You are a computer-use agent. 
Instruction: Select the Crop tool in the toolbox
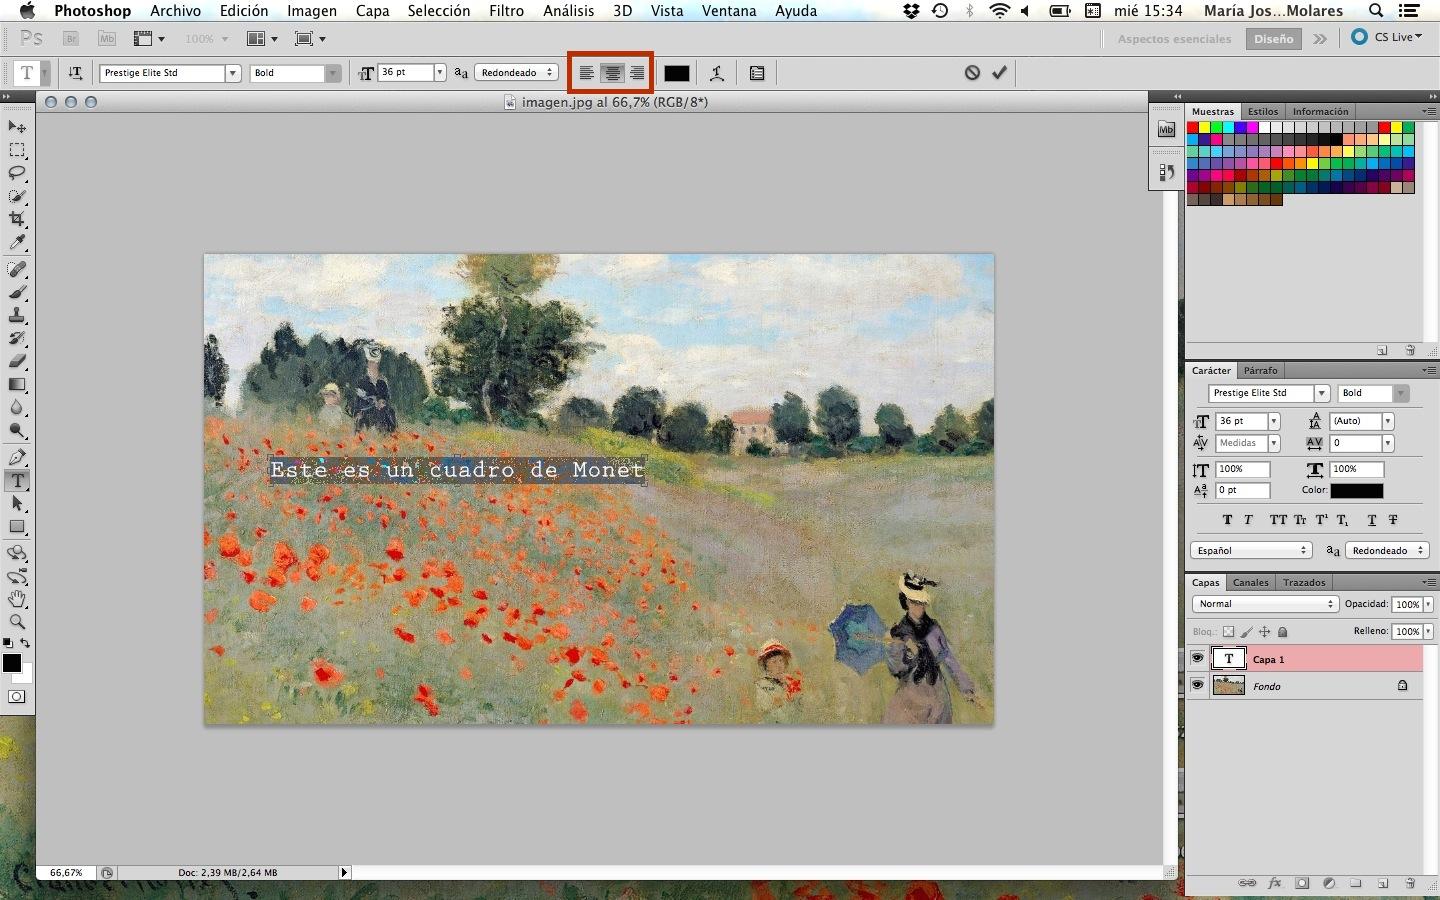point(17,219)
